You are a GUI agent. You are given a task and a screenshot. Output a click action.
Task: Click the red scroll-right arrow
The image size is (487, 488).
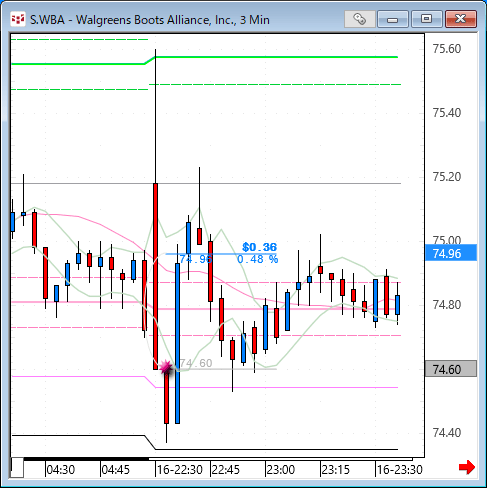pyautogui.click(x=467, y=467)
